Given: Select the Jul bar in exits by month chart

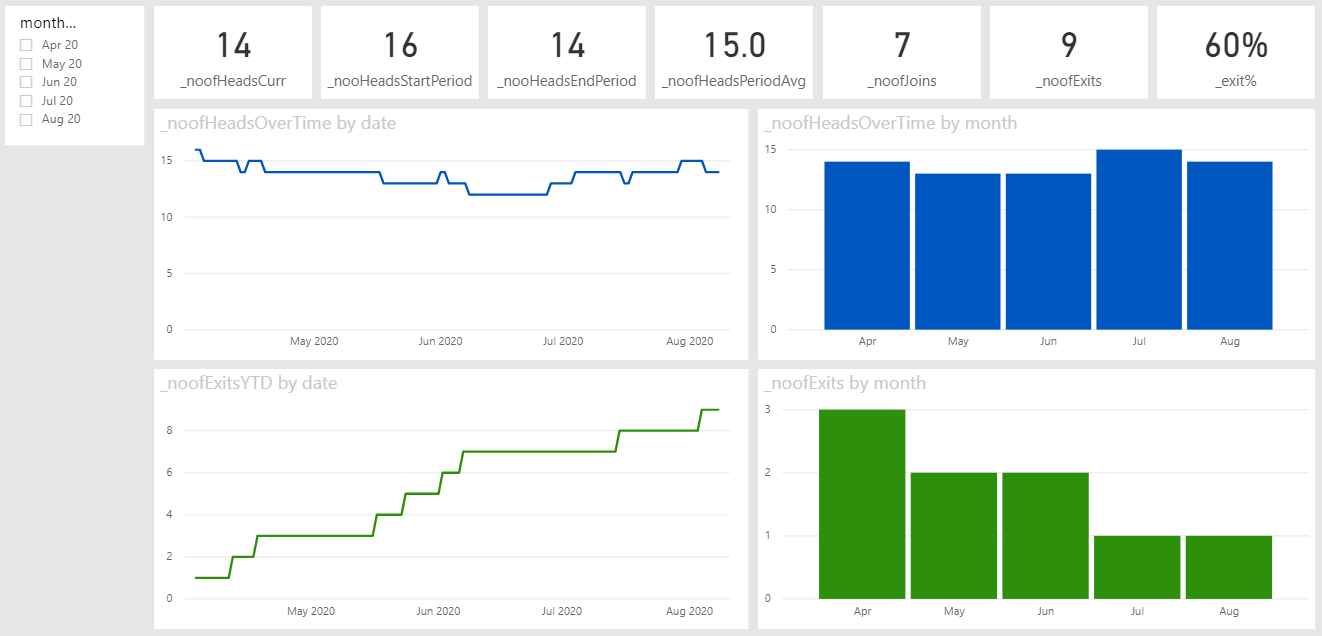Looking at the screenshot, I should (1137, 567).
